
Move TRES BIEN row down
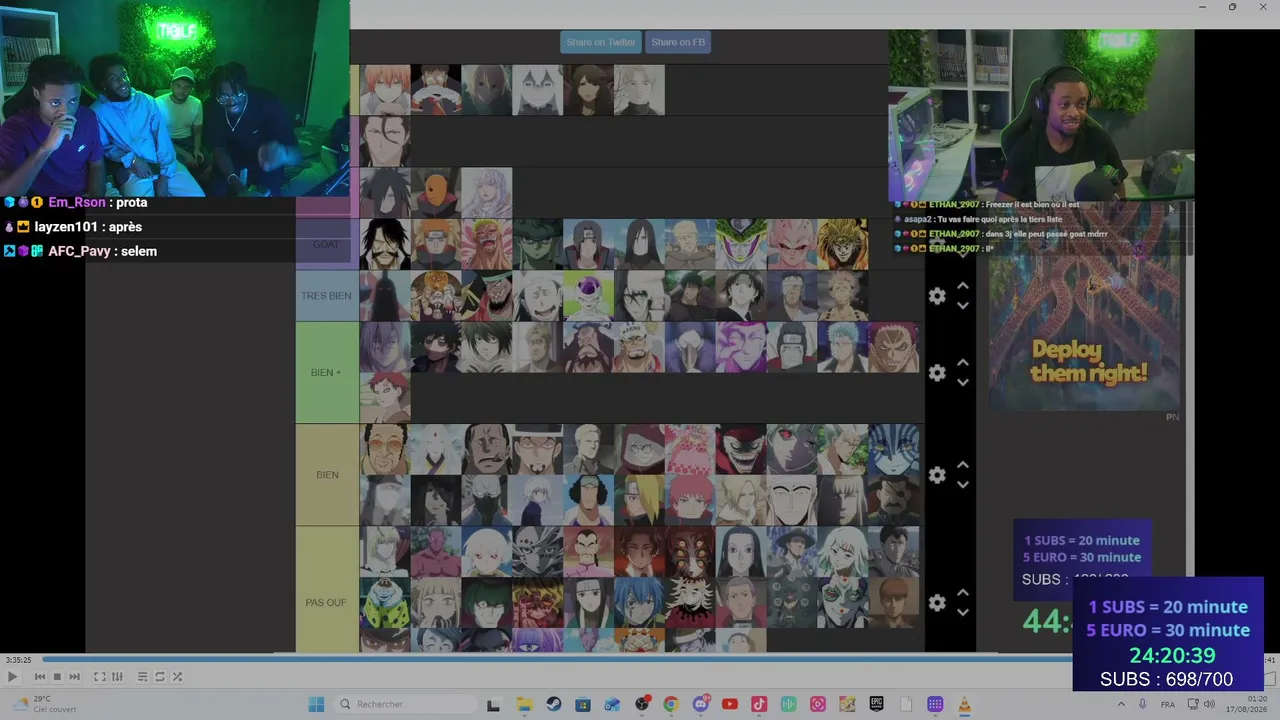tap(962, 306)
